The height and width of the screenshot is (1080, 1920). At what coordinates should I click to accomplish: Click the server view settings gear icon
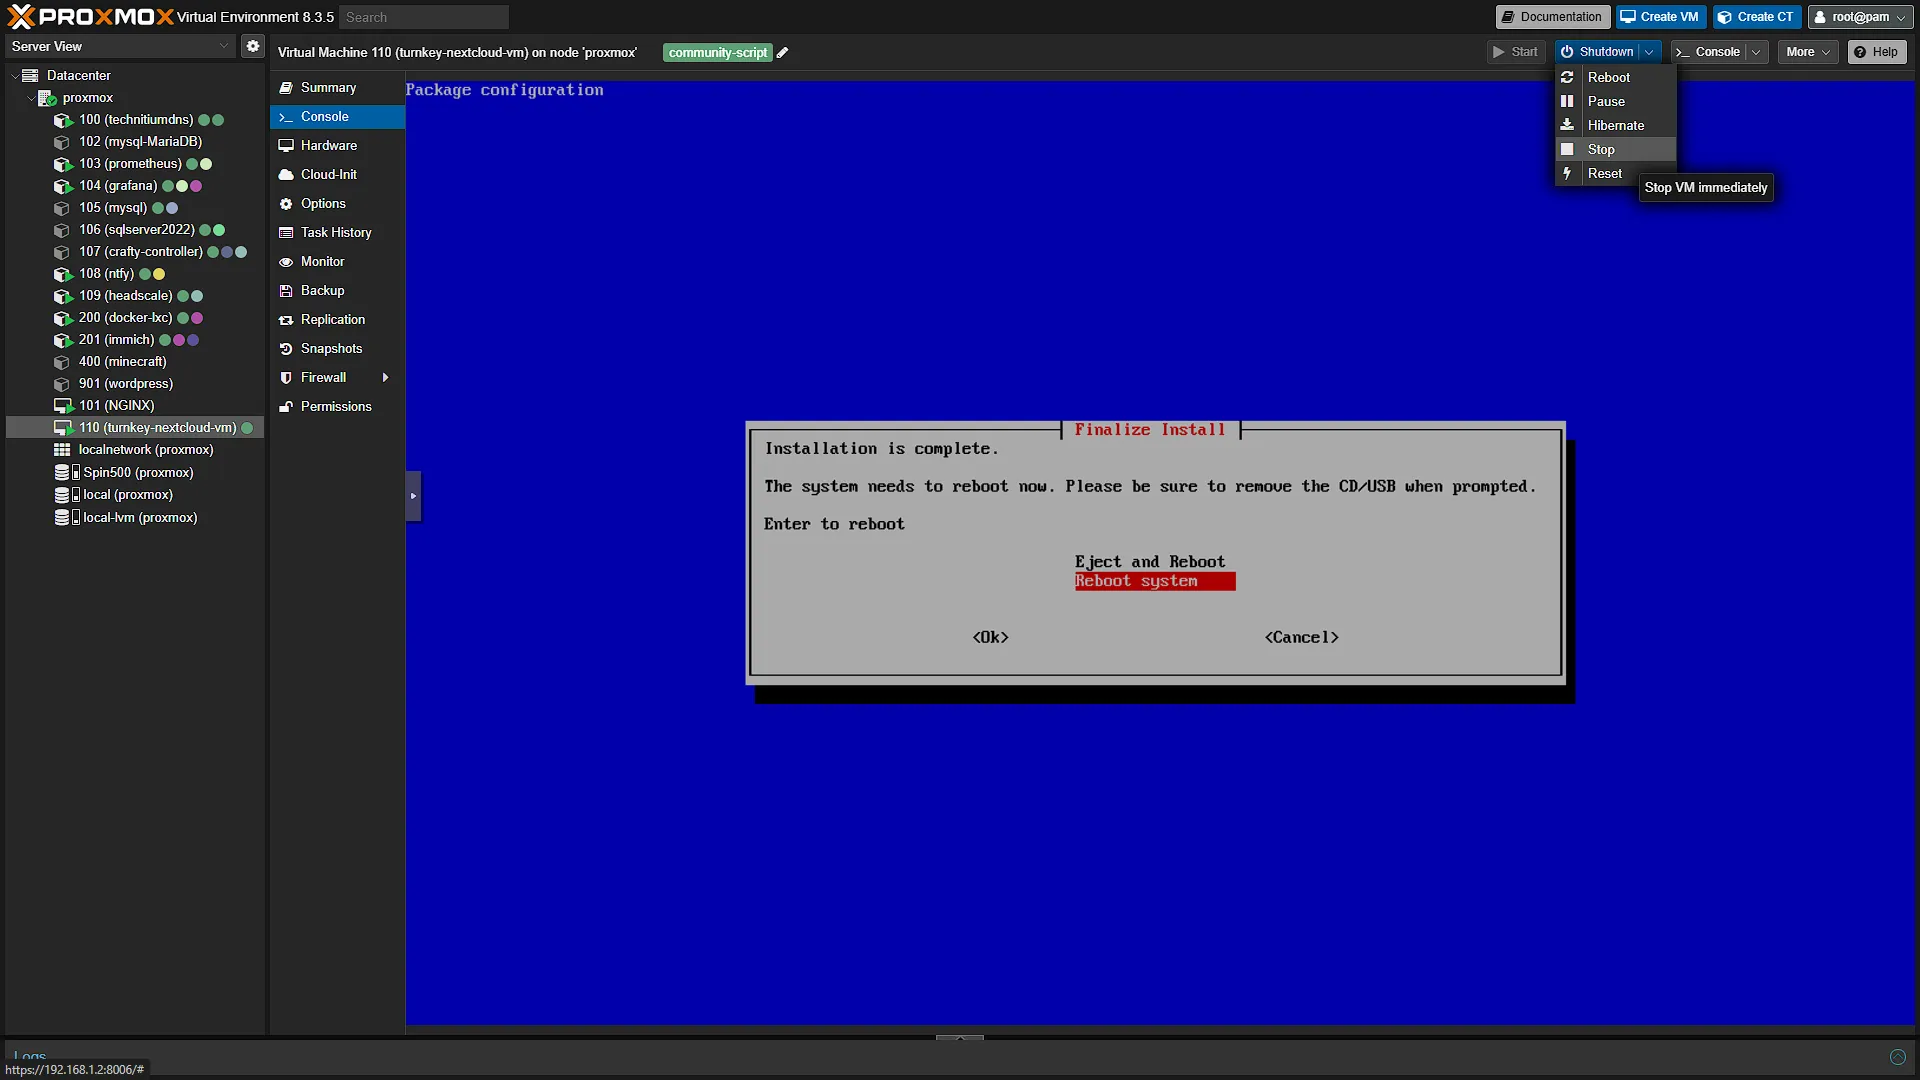(253, 46)
